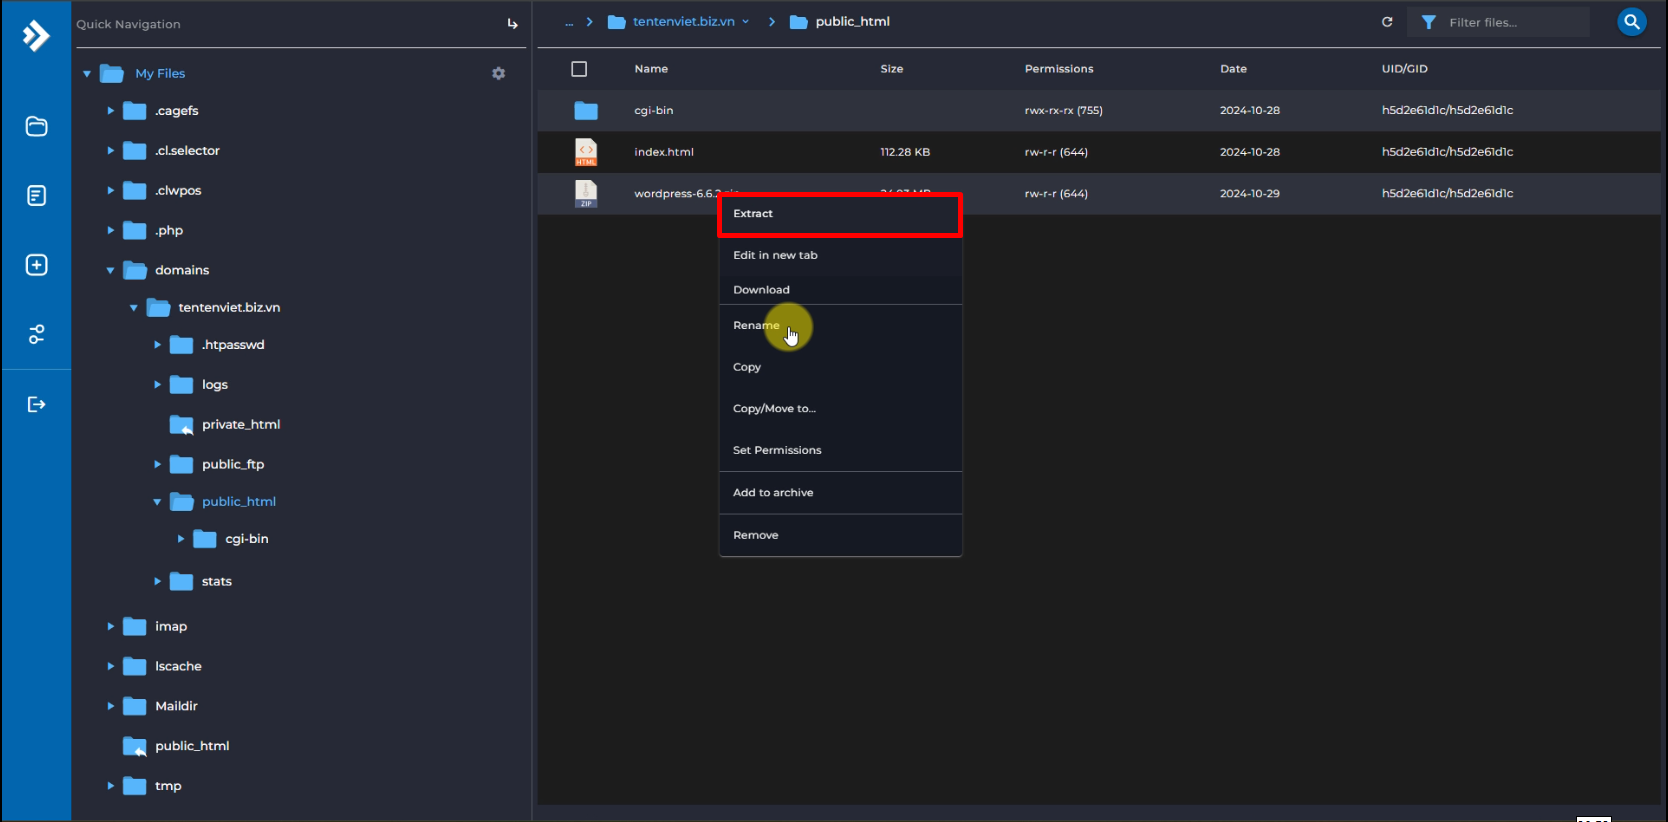Click the breadcrumb ellipsis
Image resolution: width=1668 pixels, height=822 pixels.
tap(569, 22)
